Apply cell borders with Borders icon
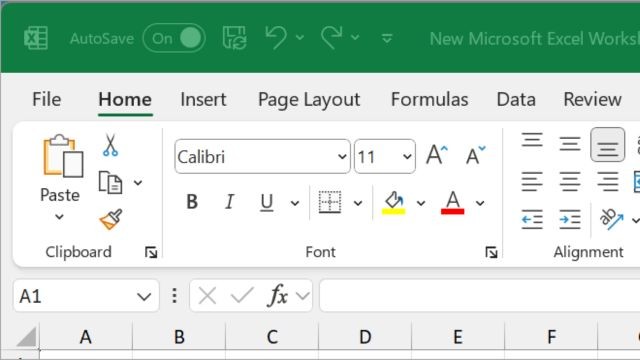640x360 pixels. pyautogui.click(x=330, y=202)
